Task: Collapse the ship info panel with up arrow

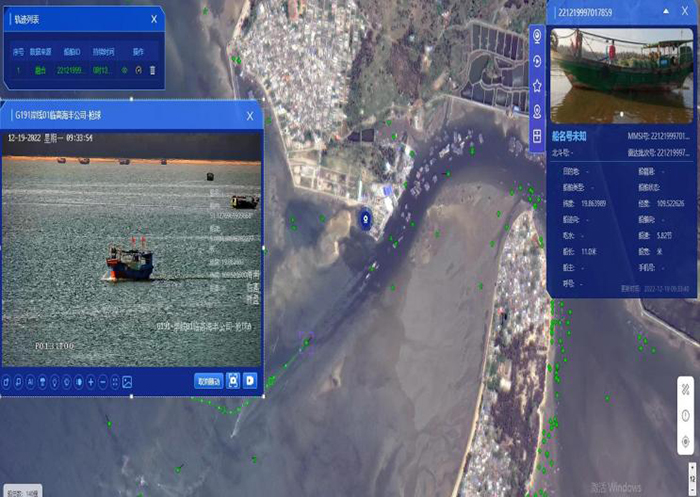Action: (x=665, y=12)
